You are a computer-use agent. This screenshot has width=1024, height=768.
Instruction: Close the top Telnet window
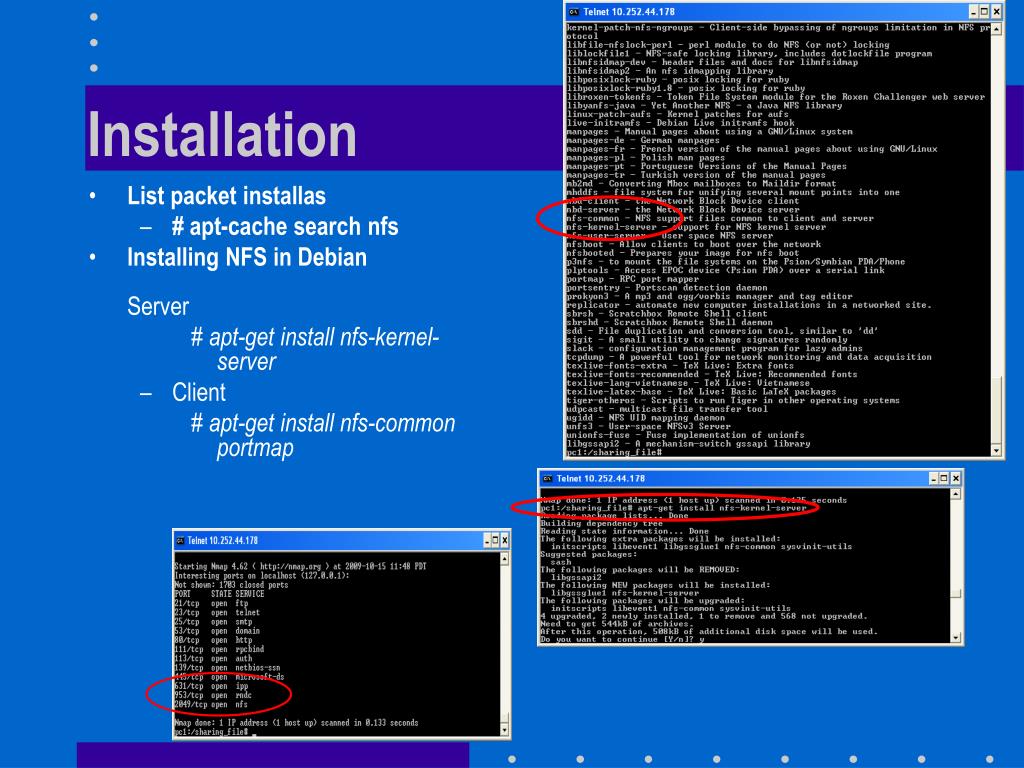click(x=997, y=12)
